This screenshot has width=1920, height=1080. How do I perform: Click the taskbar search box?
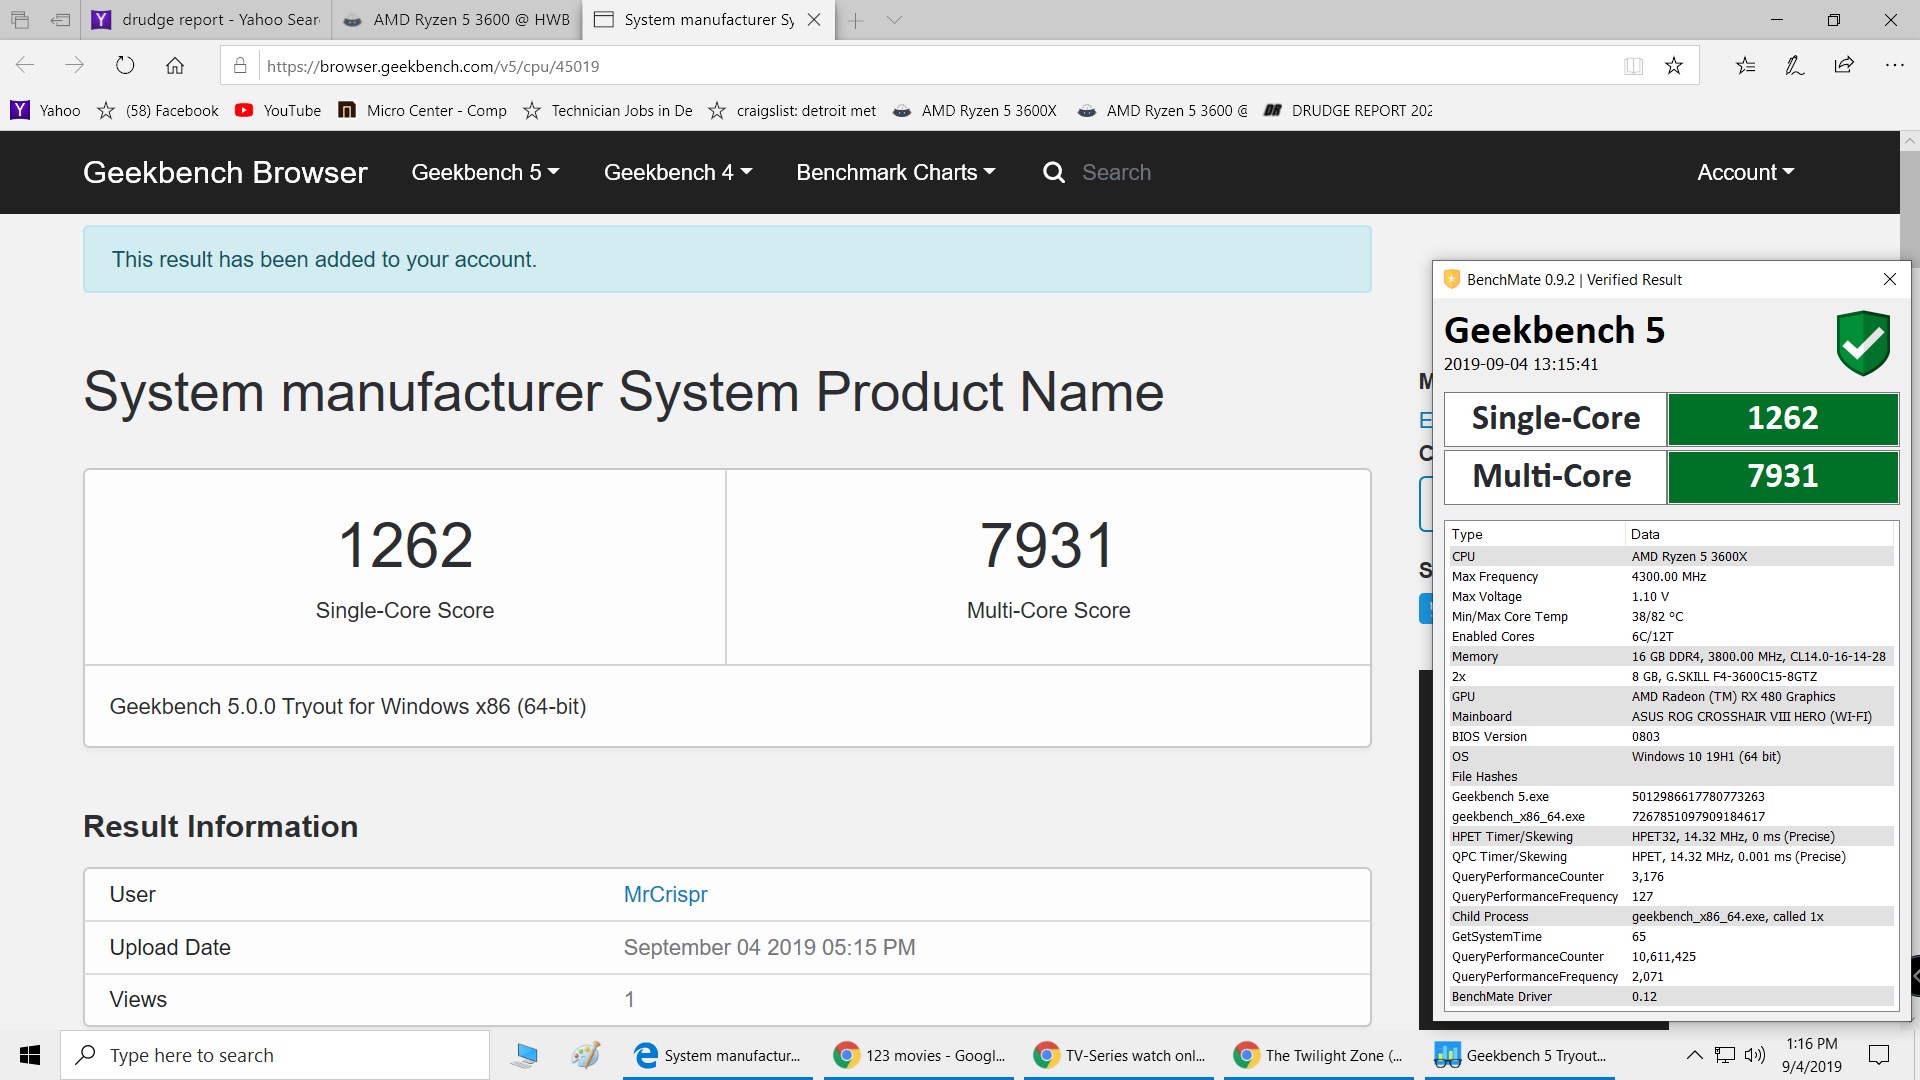tap(275, 1055)
